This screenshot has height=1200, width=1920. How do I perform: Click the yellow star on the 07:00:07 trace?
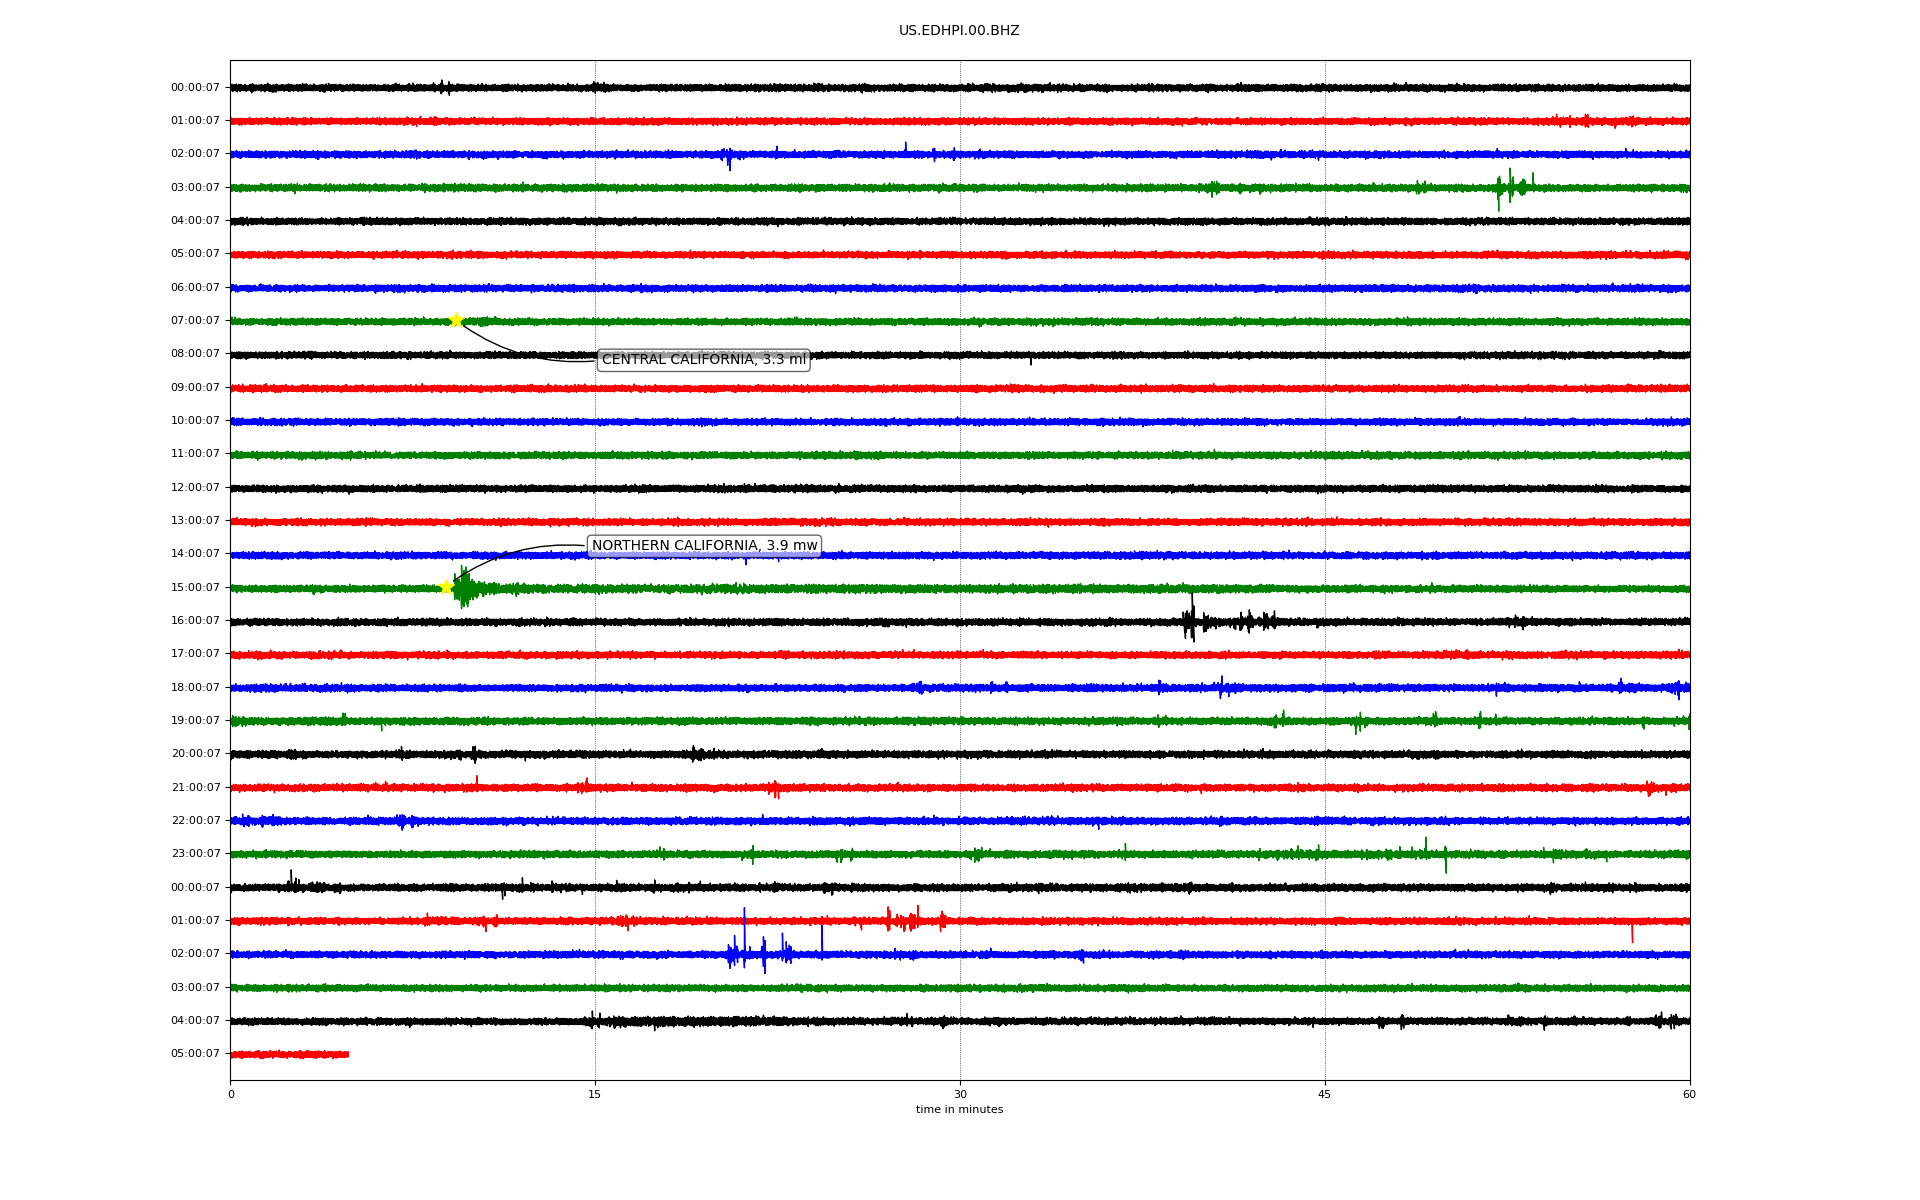(456, 320)
